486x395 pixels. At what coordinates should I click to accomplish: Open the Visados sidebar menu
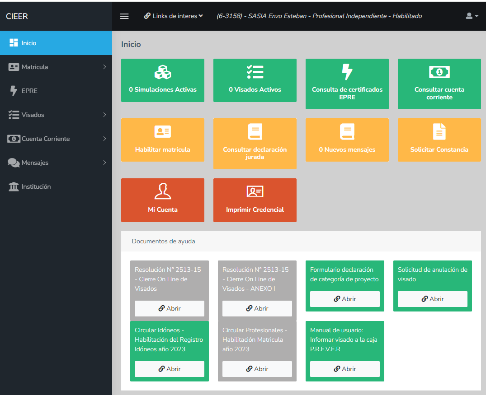click(x=56, y=115)
